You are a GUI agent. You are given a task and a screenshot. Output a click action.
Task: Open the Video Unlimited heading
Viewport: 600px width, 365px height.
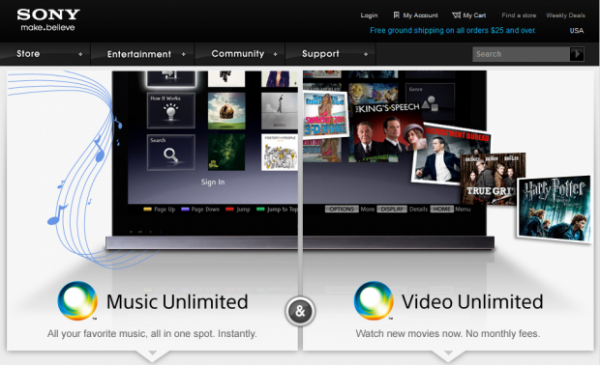tap(472, 301)
